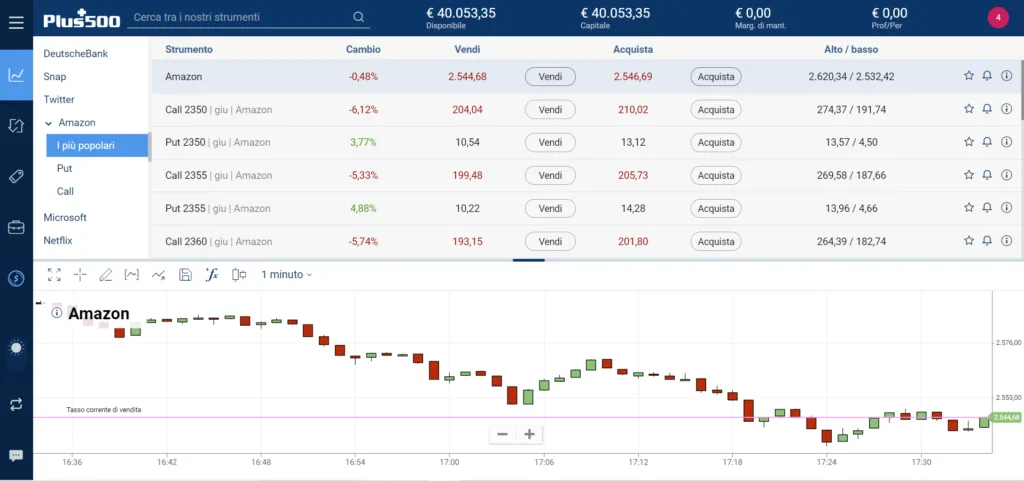Open the live chat bubble icon
This screenshot has height=481, width=1024.
coord(16,455)
